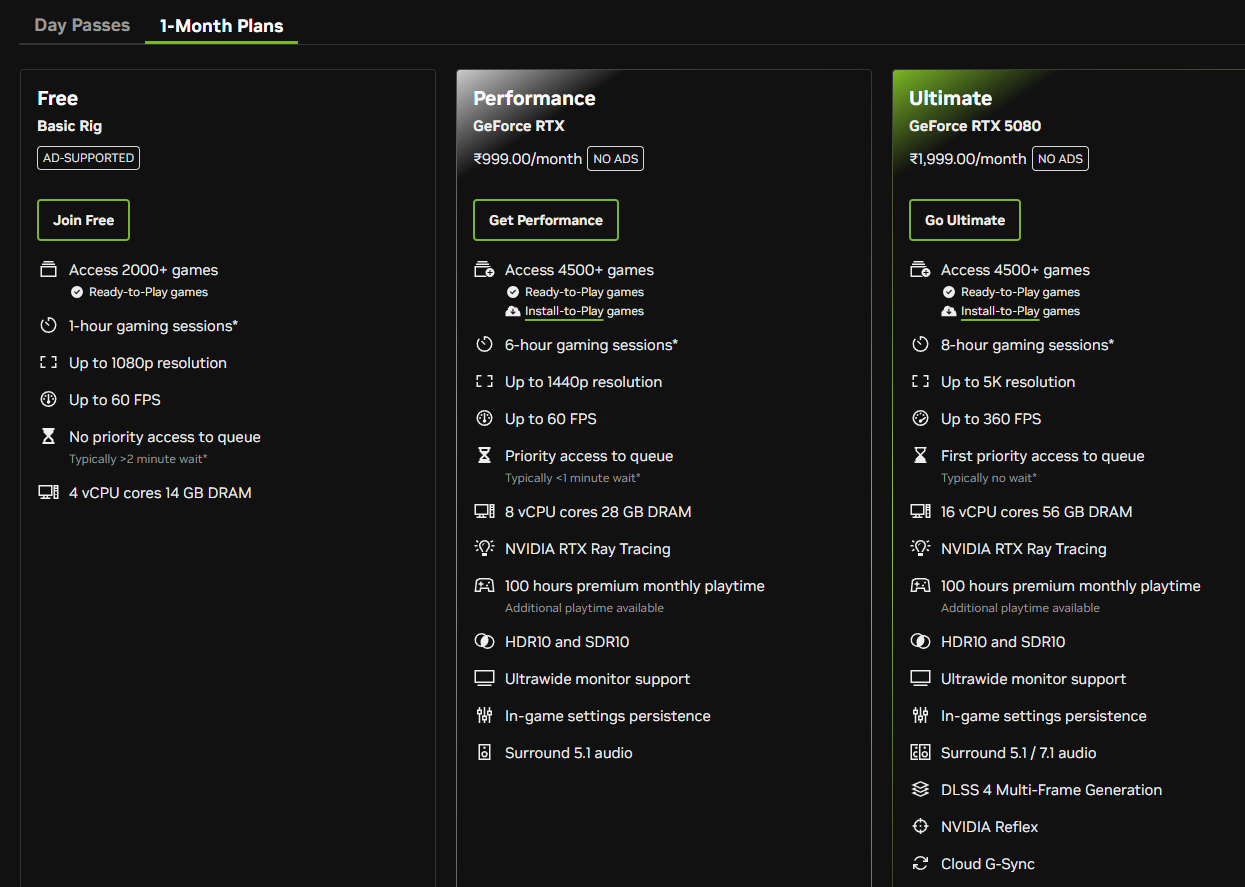
Task: Open Install-to-Play link in Ultimate plan
Action: point(1000,311)
